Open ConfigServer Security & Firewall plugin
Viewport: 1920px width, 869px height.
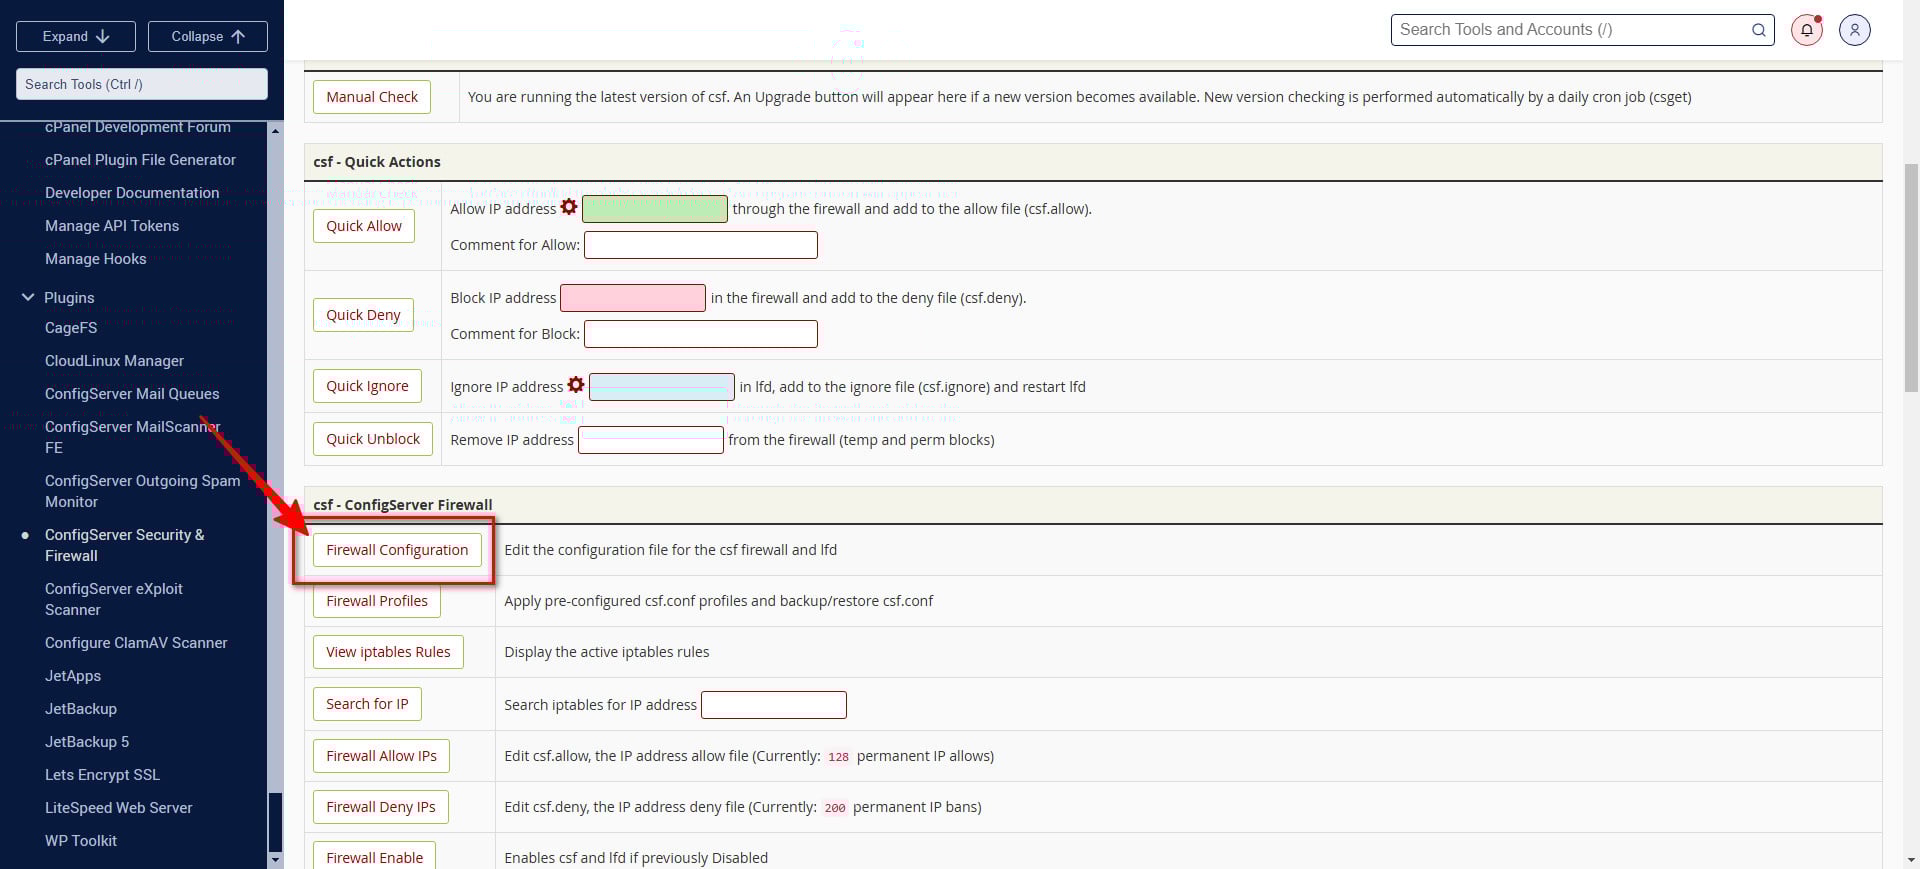click(124, 545)
